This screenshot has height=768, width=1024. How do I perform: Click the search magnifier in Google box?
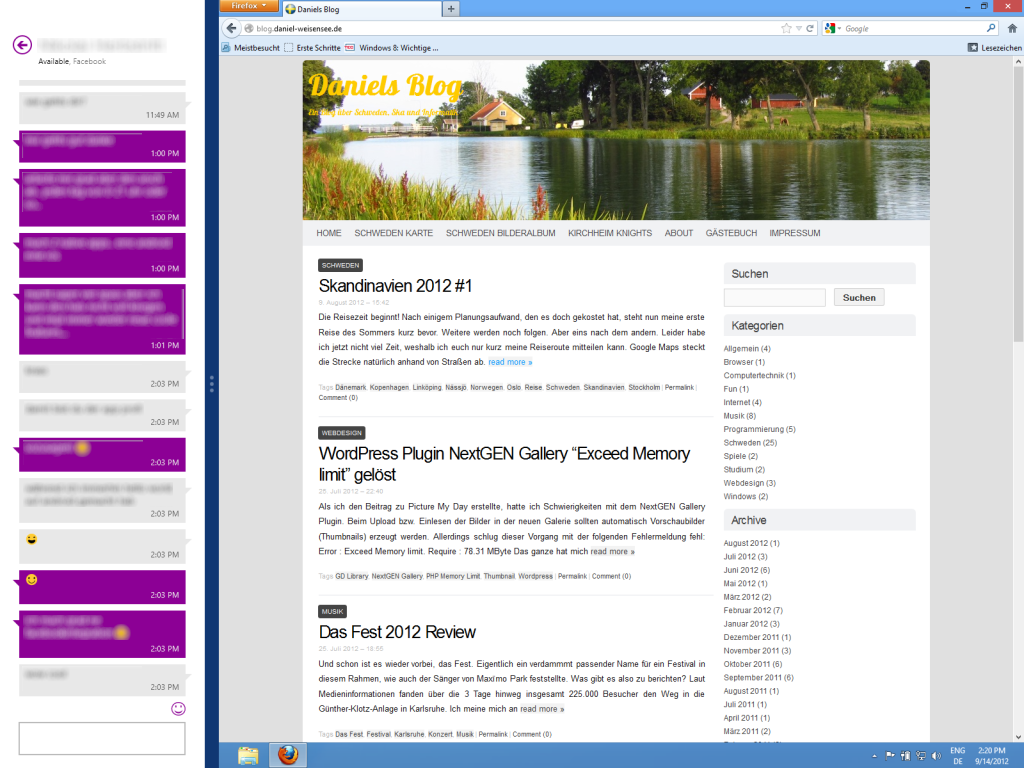[991, 29]
